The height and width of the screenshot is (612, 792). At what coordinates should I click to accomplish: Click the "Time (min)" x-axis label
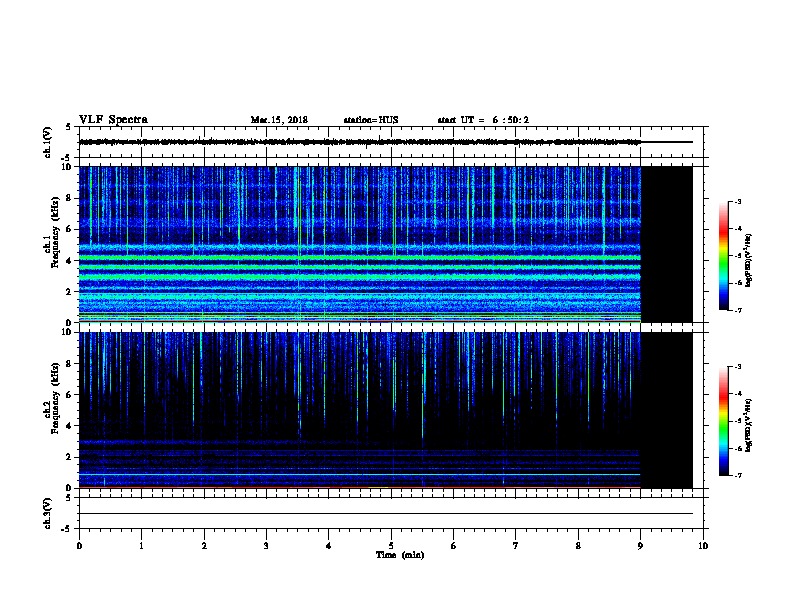tap(400, 555)
